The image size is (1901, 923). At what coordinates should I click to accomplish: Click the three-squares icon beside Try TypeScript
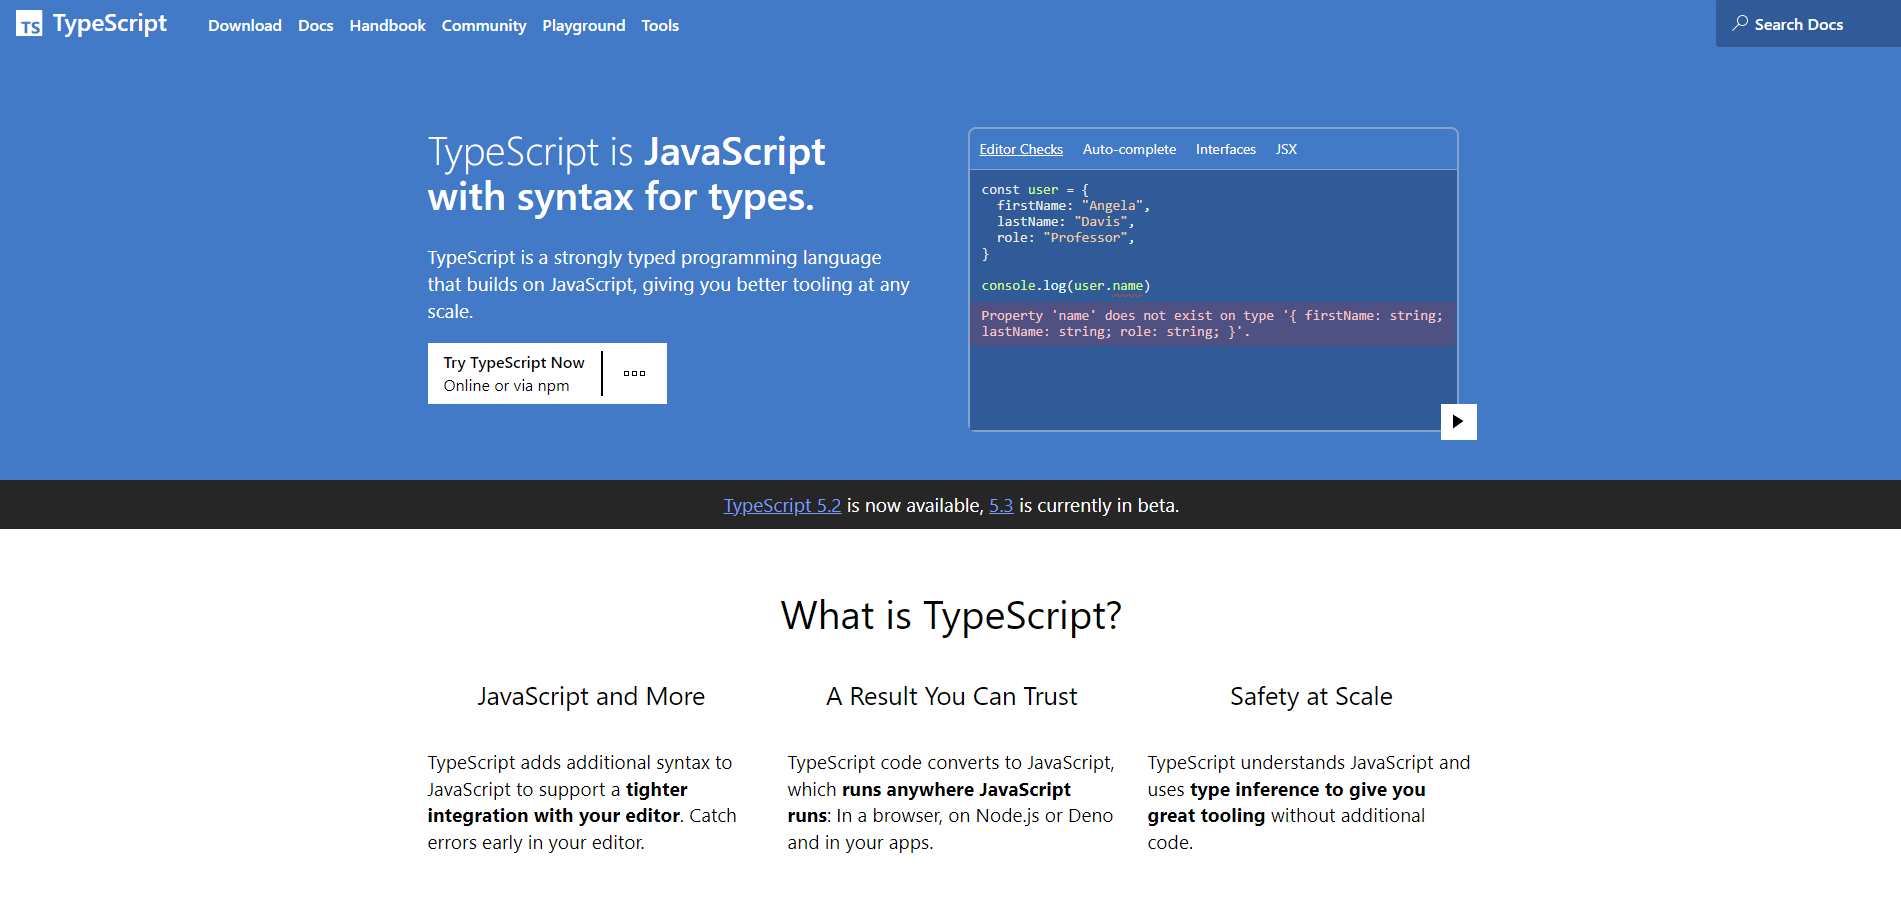click(x=635, y=374)
